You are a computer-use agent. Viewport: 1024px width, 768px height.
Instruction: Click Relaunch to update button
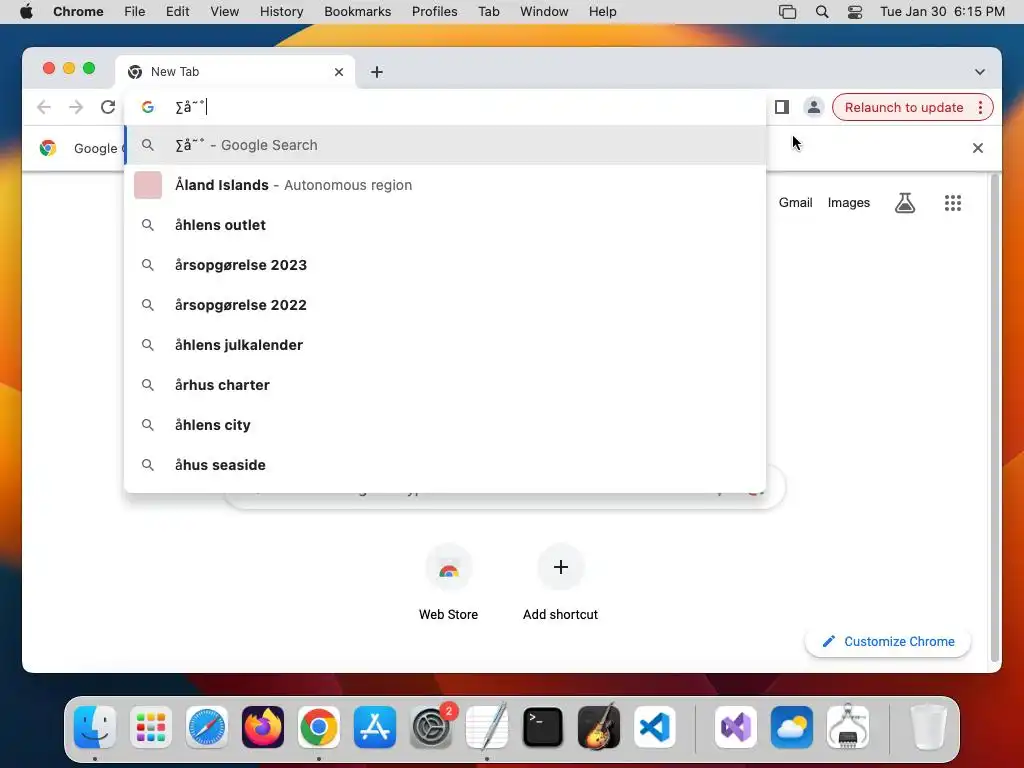[x=904, y=107]
